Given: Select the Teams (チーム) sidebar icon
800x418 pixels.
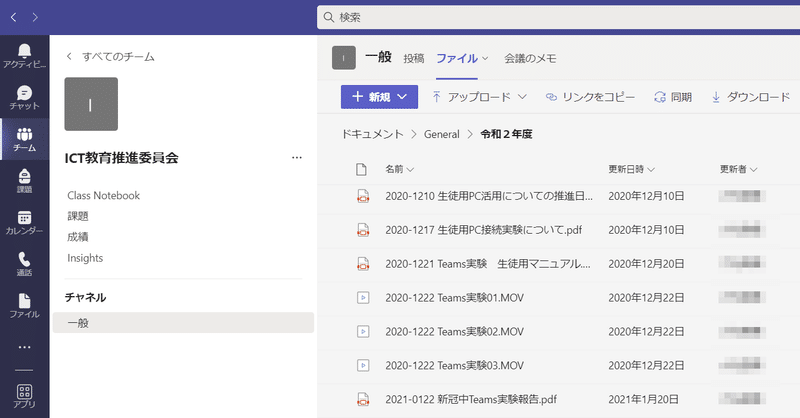Looking at the screenshot, I should (x=24, y=139).
